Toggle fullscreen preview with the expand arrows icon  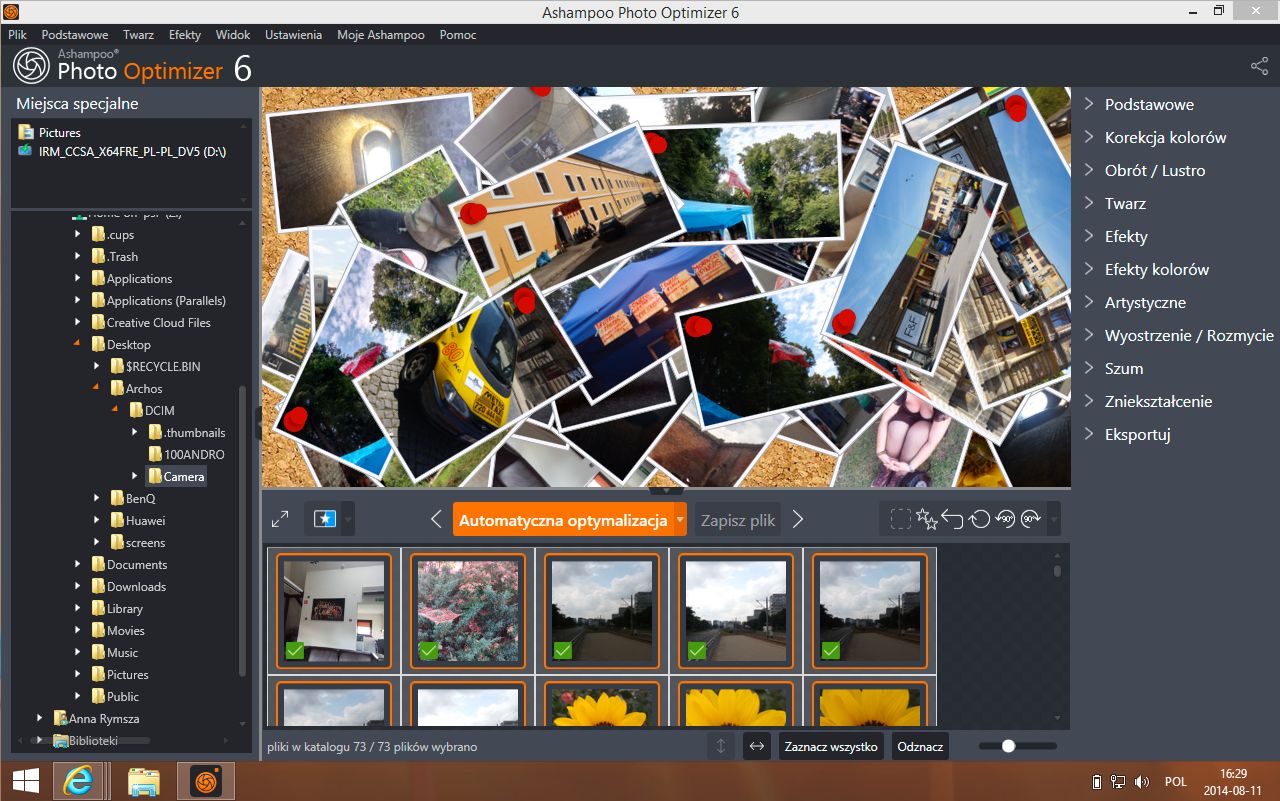281,519
